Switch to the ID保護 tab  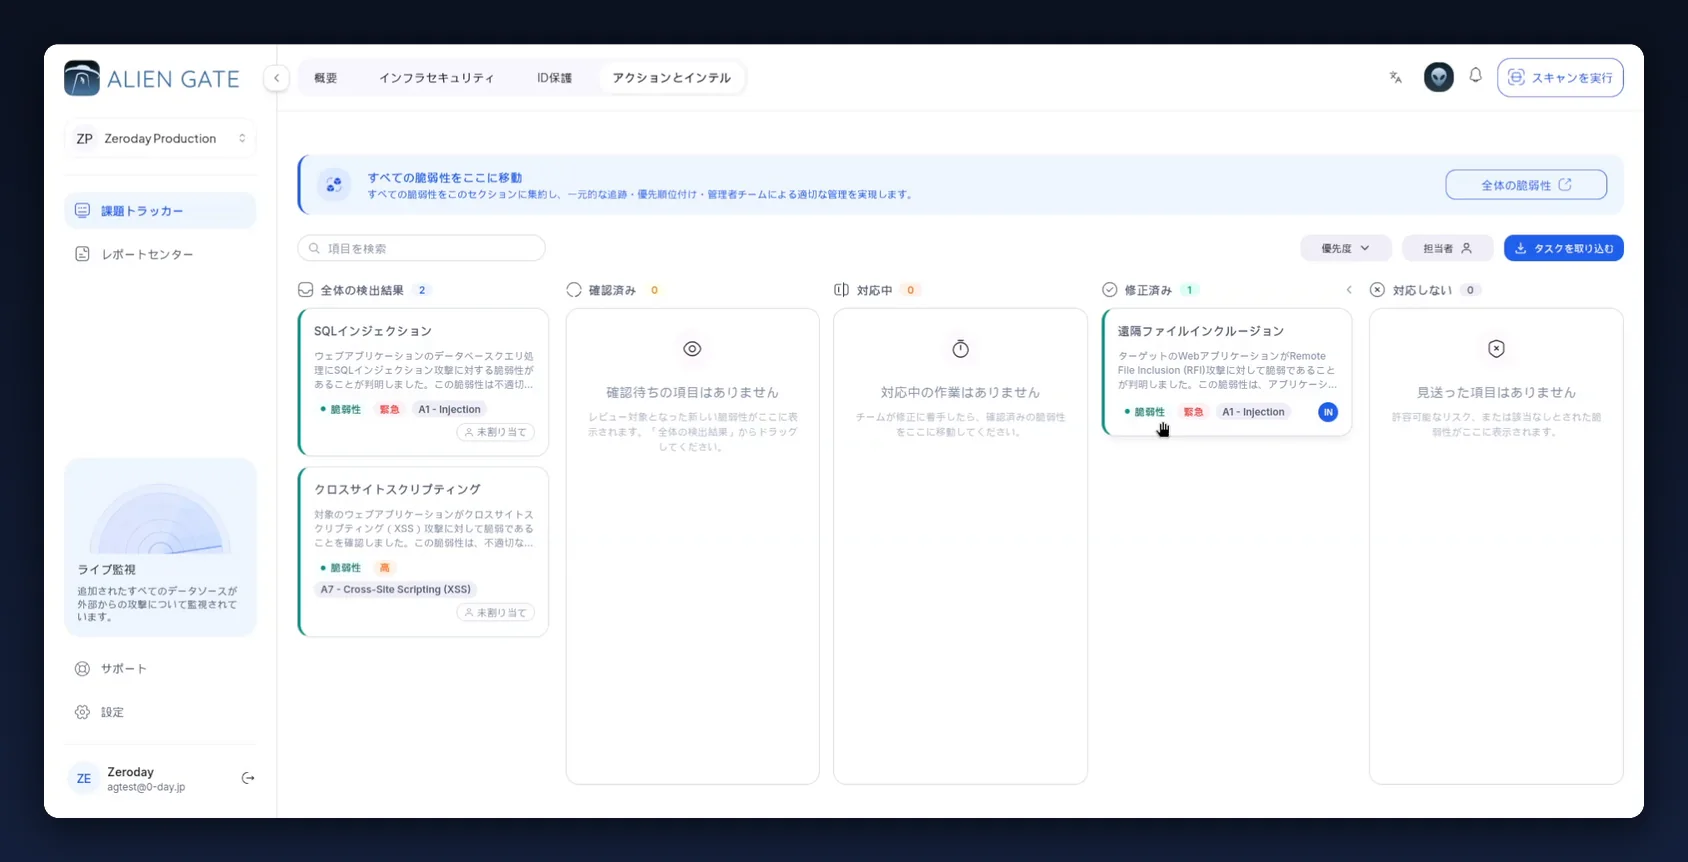point(554,78)
